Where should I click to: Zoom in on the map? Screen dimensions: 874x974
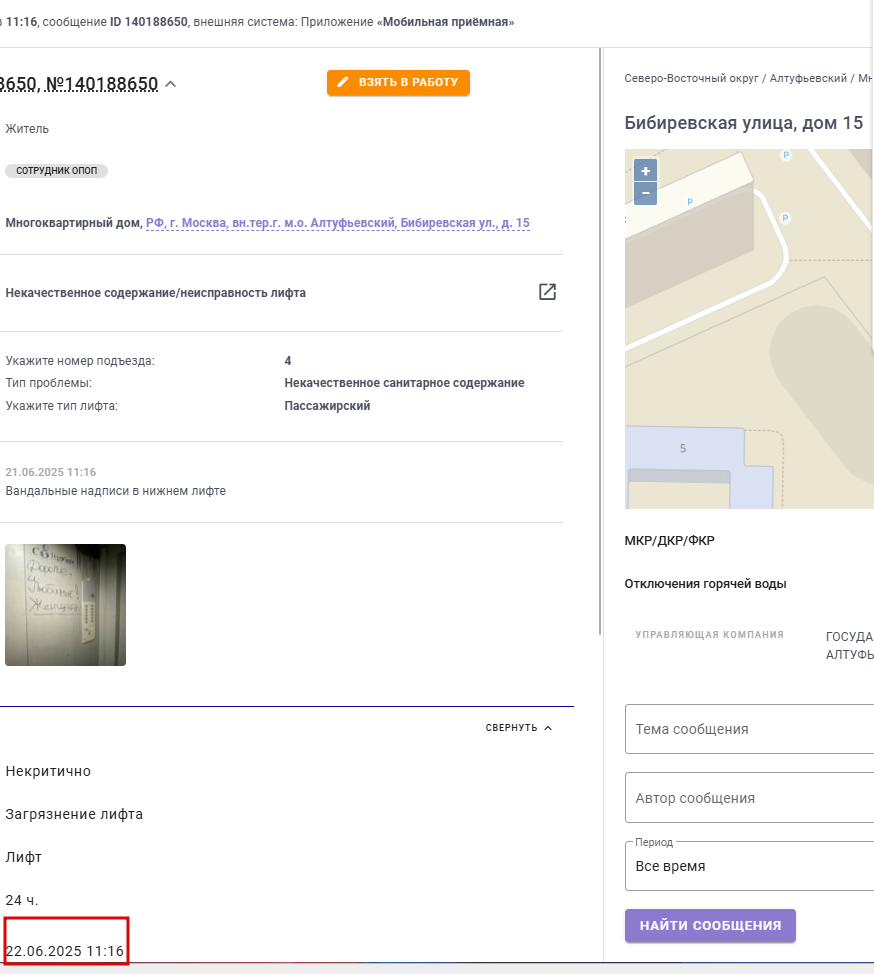click(645, 171)
